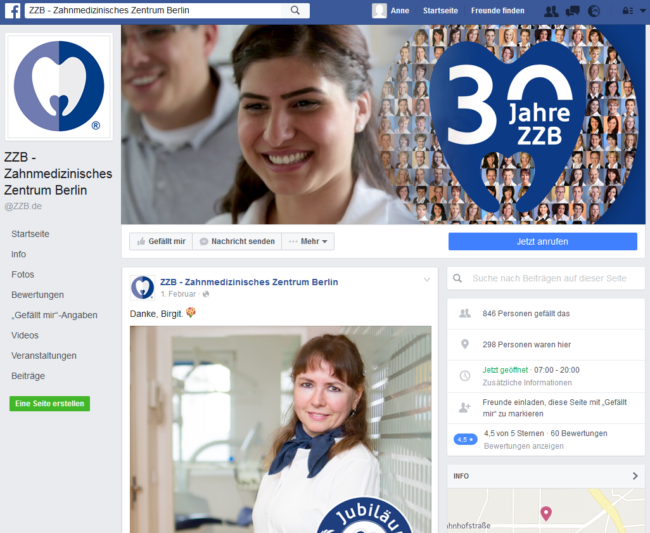
Task: Open privacy shortcuts lock icon
Action: pyautogui.click(x=628, y=11)
